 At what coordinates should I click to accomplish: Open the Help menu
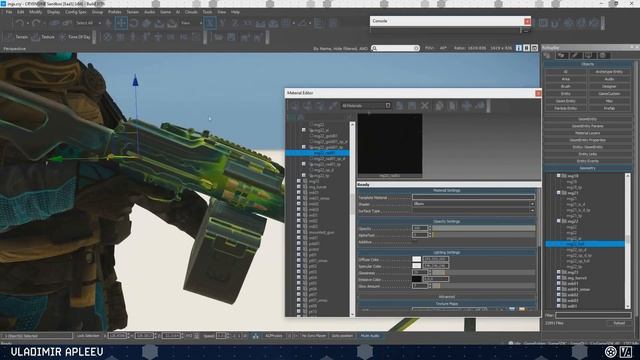coord(235,12)
